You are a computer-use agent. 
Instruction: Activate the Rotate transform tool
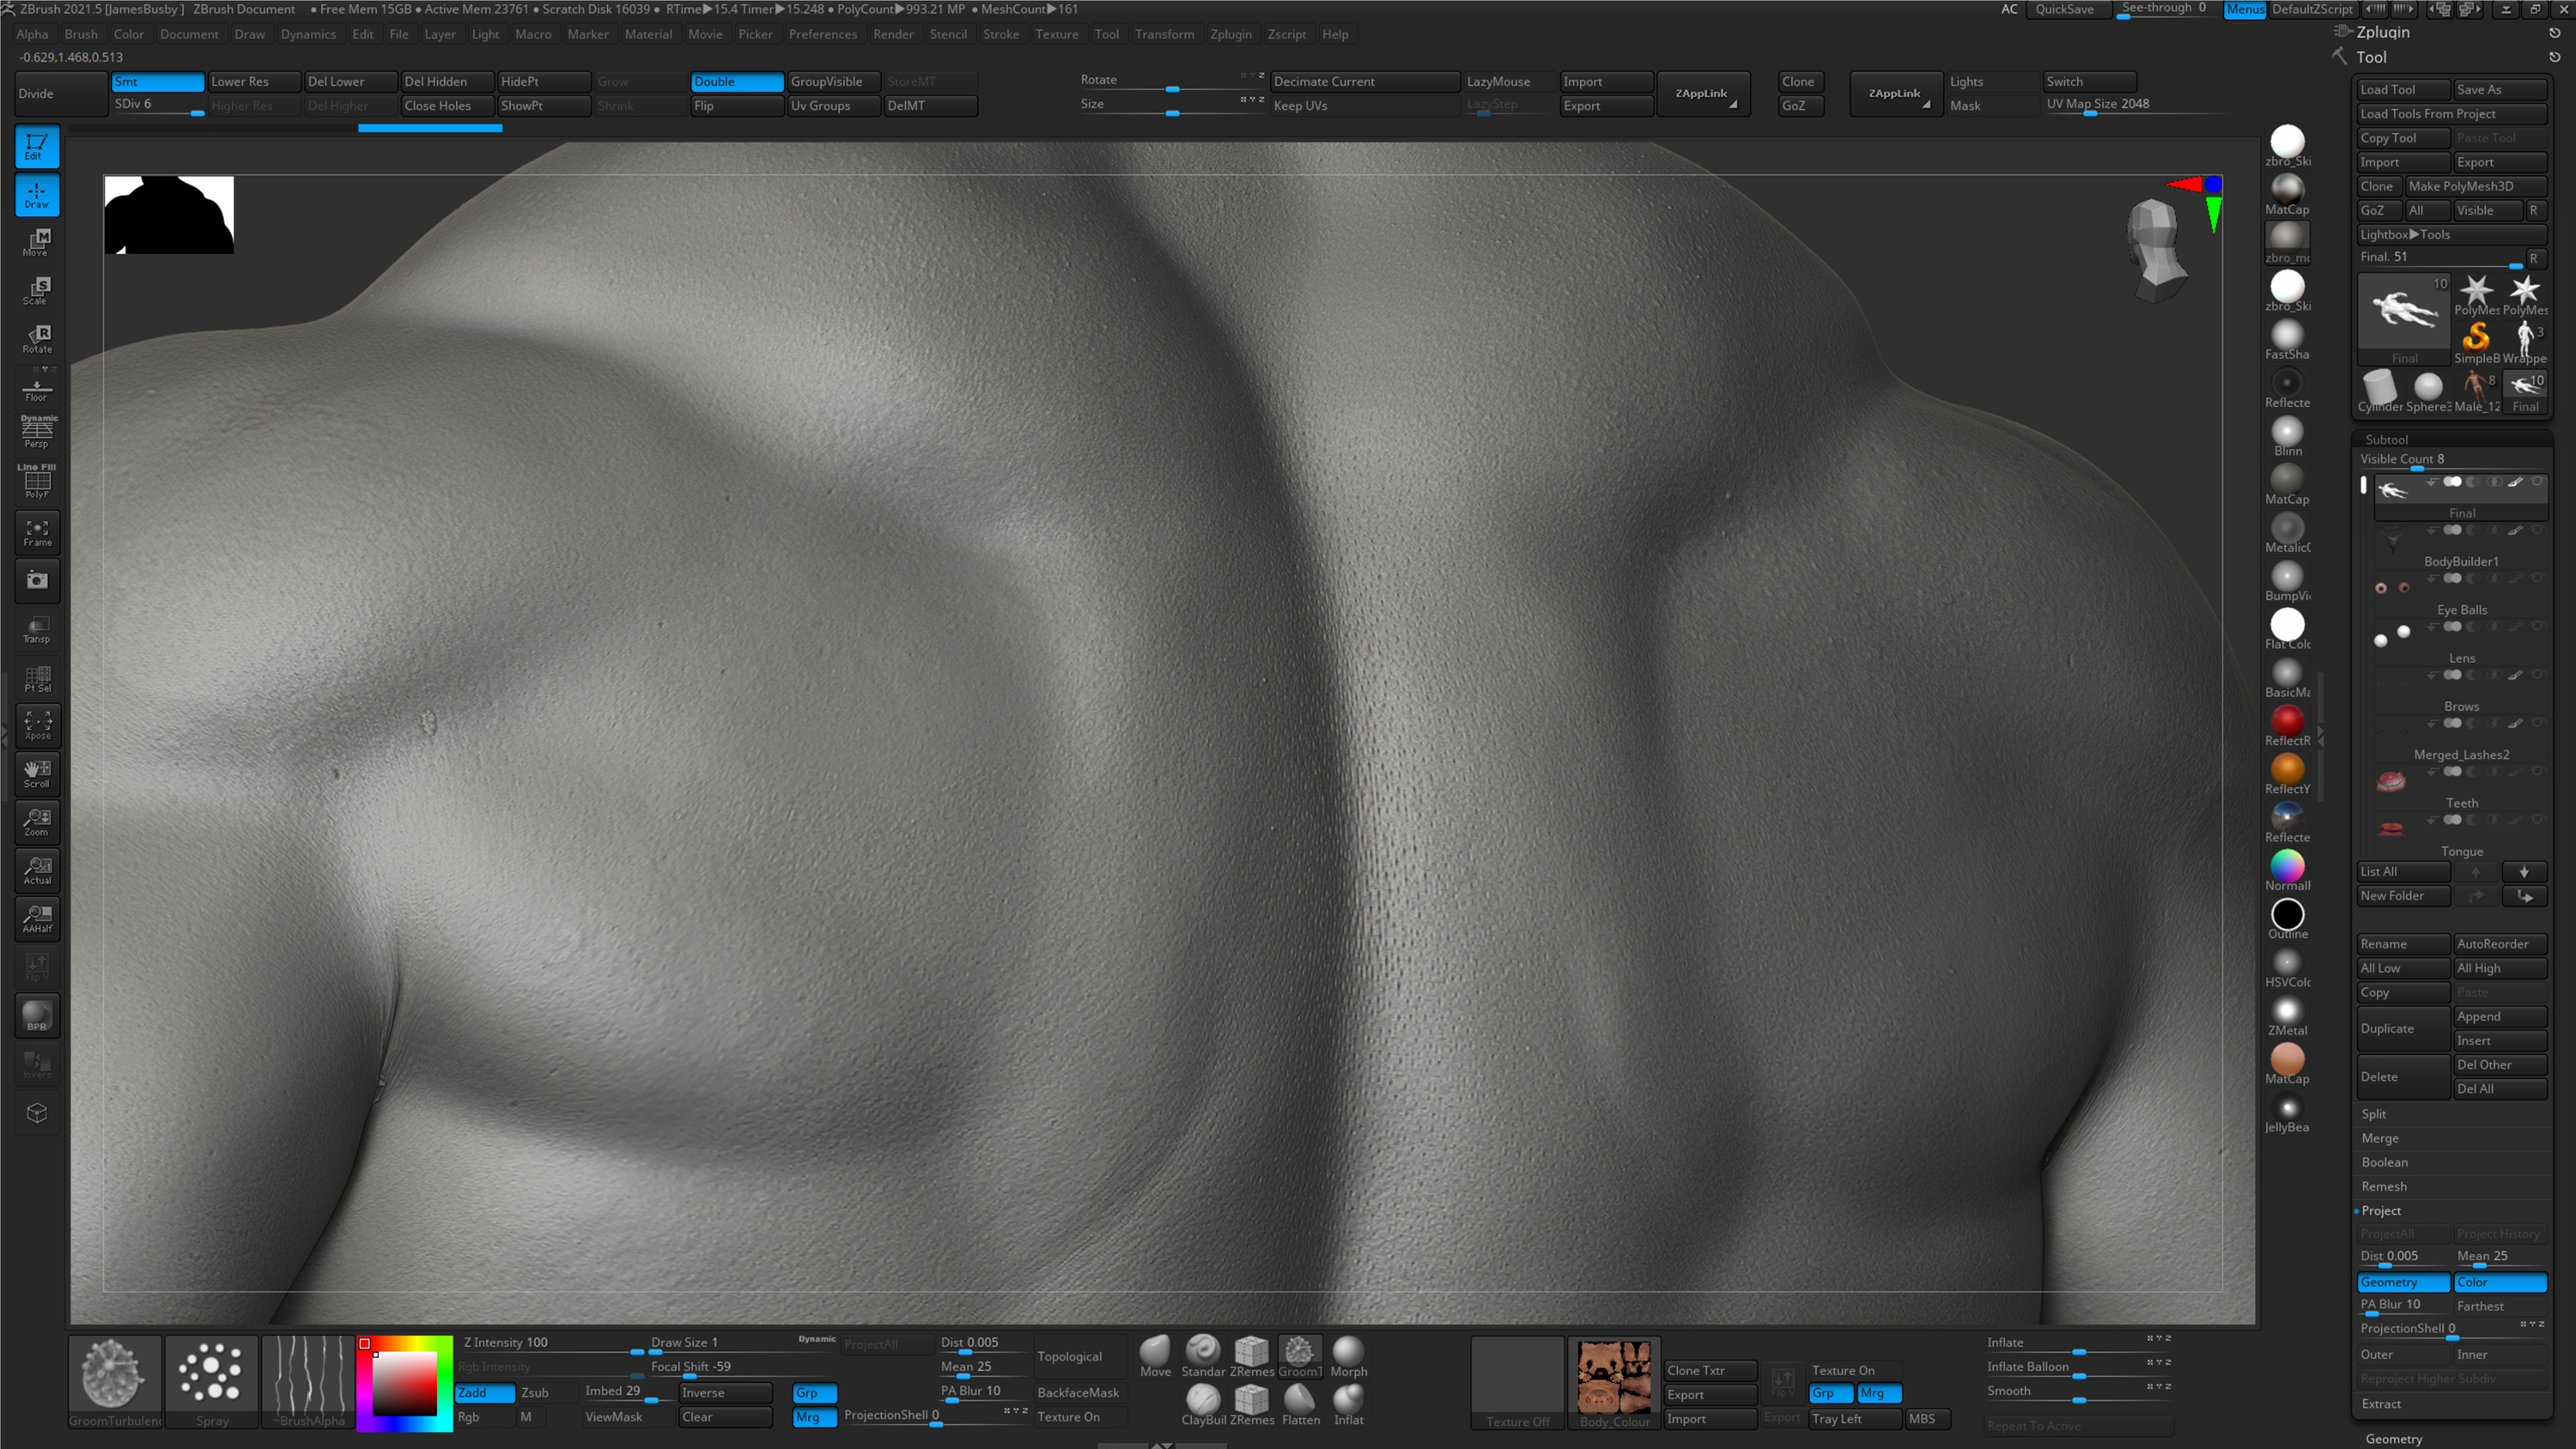tap(37, 339)
